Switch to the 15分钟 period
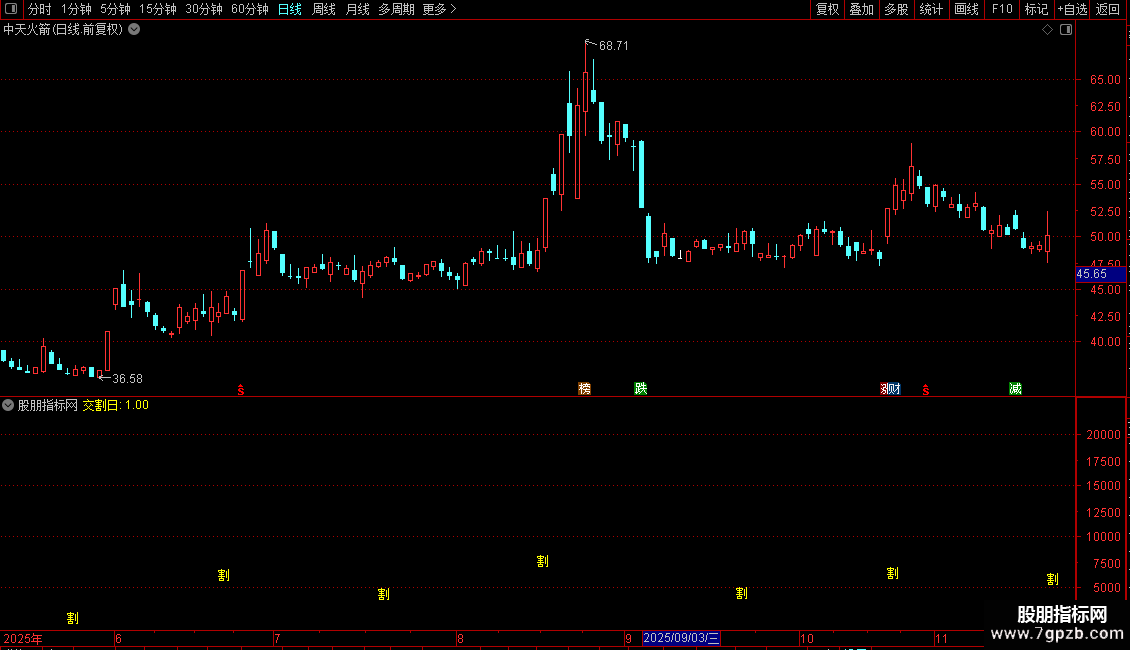 click(157, 9)
